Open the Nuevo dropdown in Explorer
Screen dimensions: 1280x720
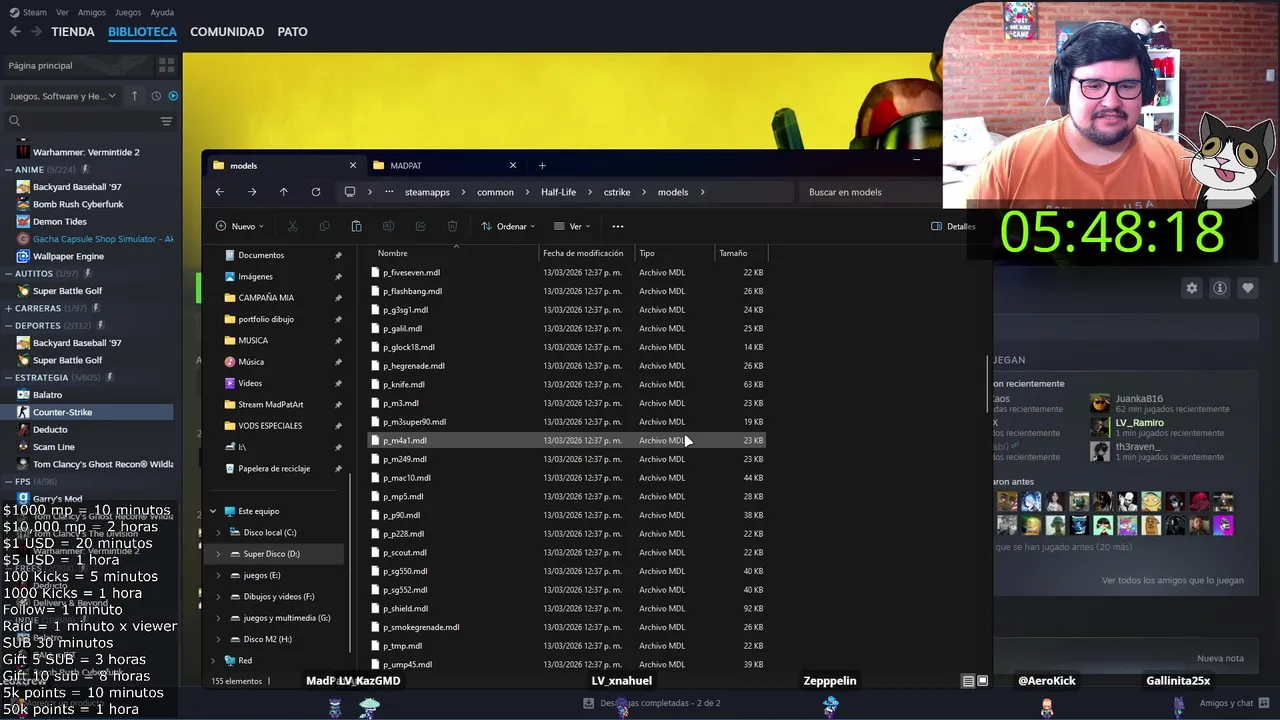point(241,226)
